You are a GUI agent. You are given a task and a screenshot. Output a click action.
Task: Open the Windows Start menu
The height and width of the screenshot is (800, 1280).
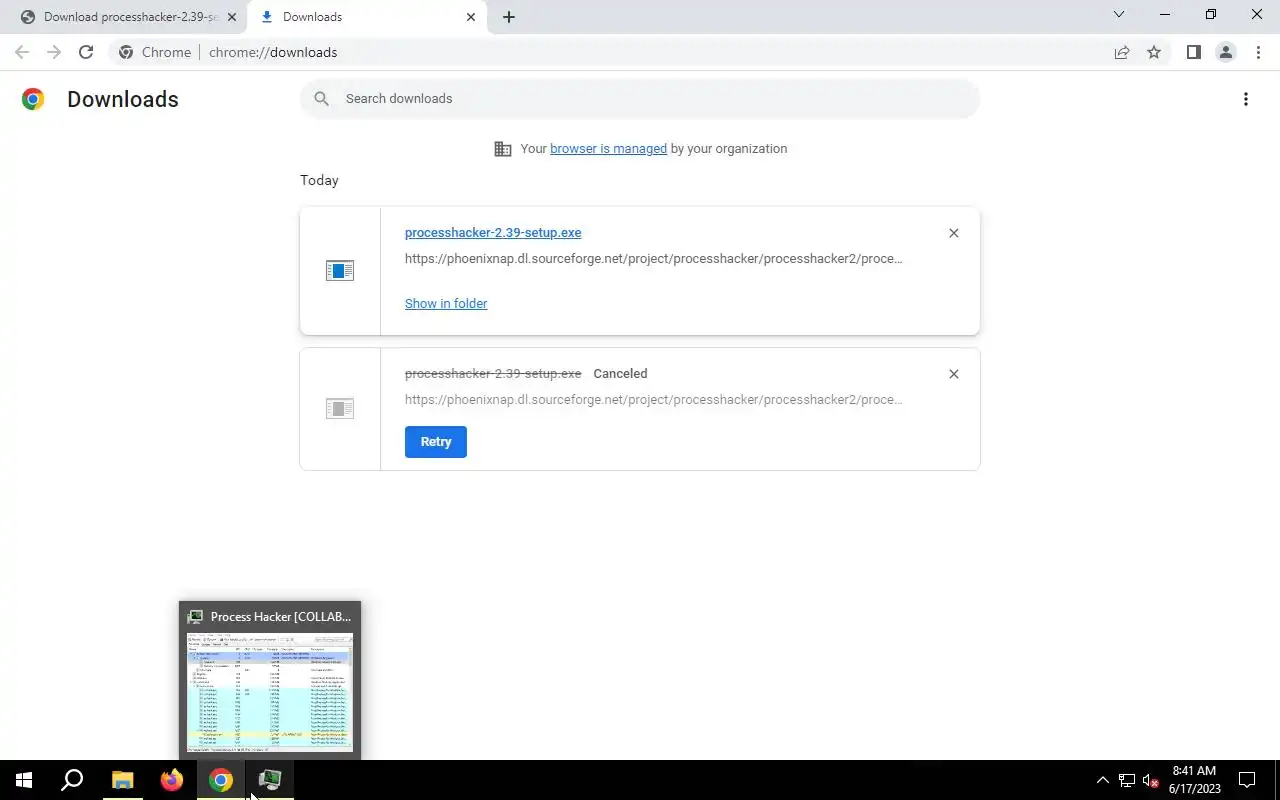pos(24,780)
